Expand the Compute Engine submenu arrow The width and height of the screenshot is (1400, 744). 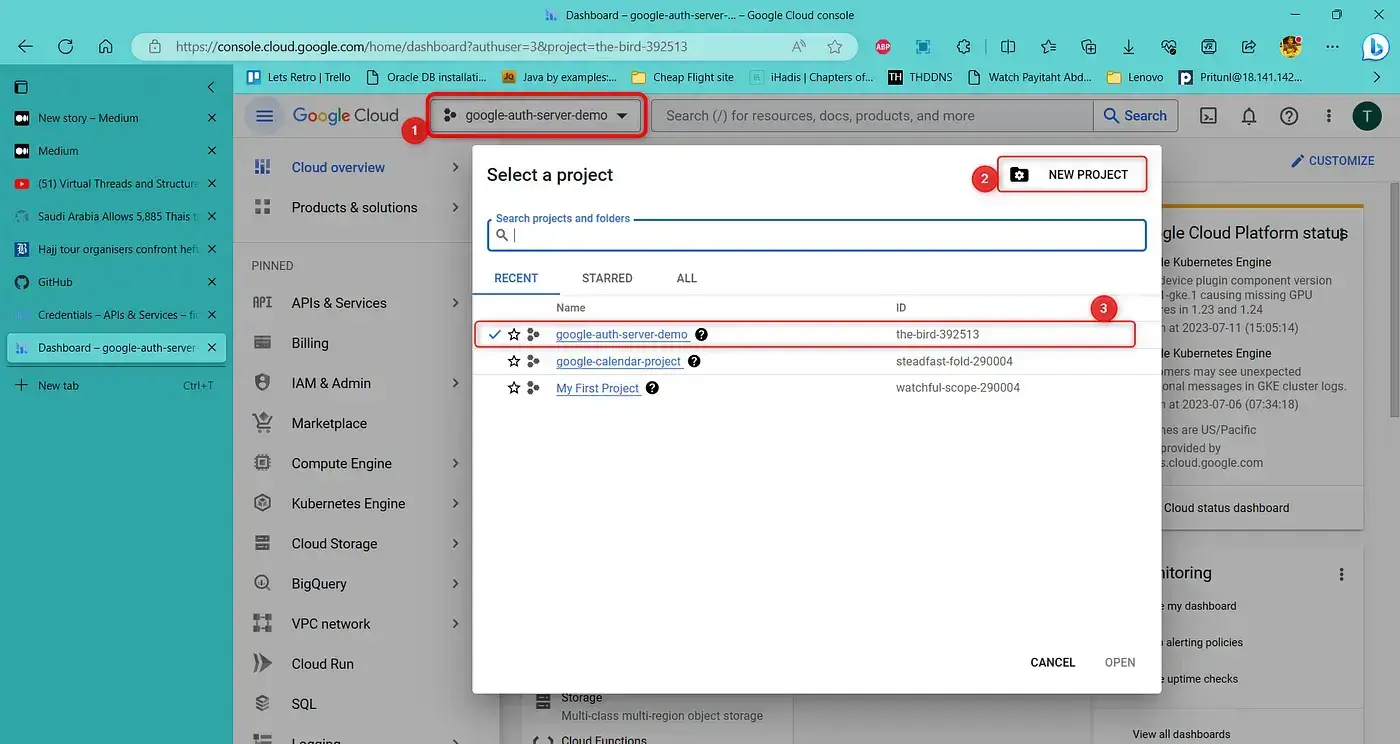coord(456,463)
